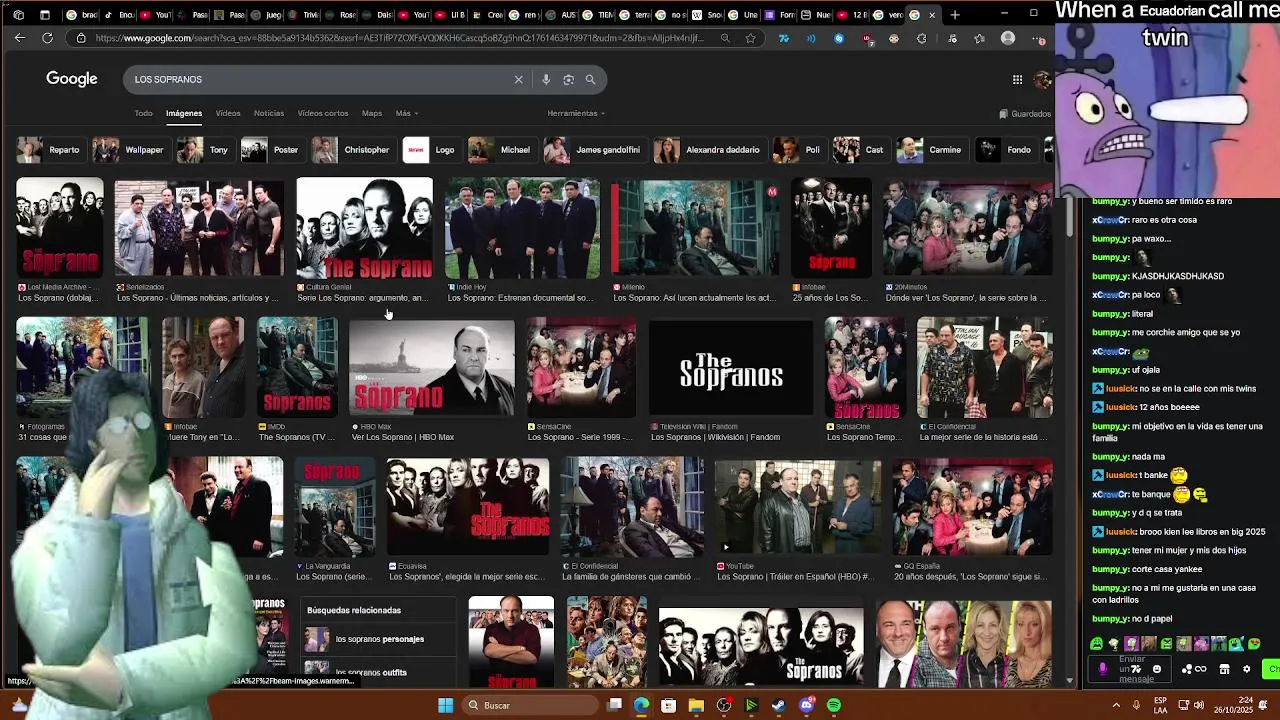Open the Fandom The Sopranos logo thumbnail
The height and width of the screenshot is (720, 1280).
pyautogui.click(x=731, y=367)
